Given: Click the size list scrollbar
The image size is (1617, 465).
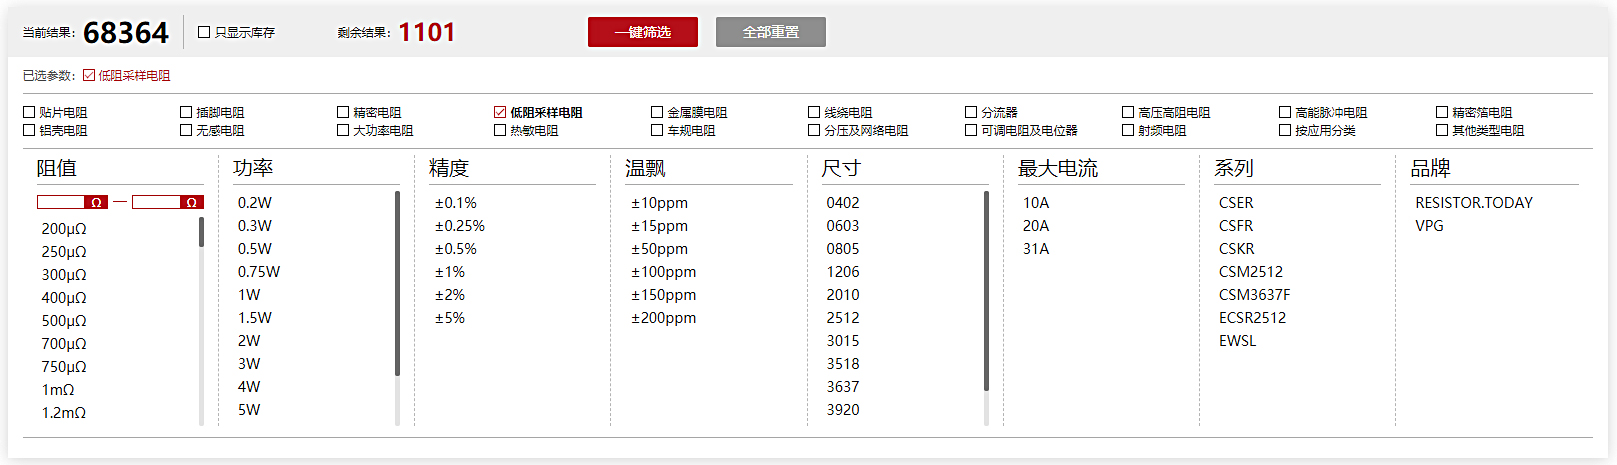Looking at the screenshot, I should [986, 291].
